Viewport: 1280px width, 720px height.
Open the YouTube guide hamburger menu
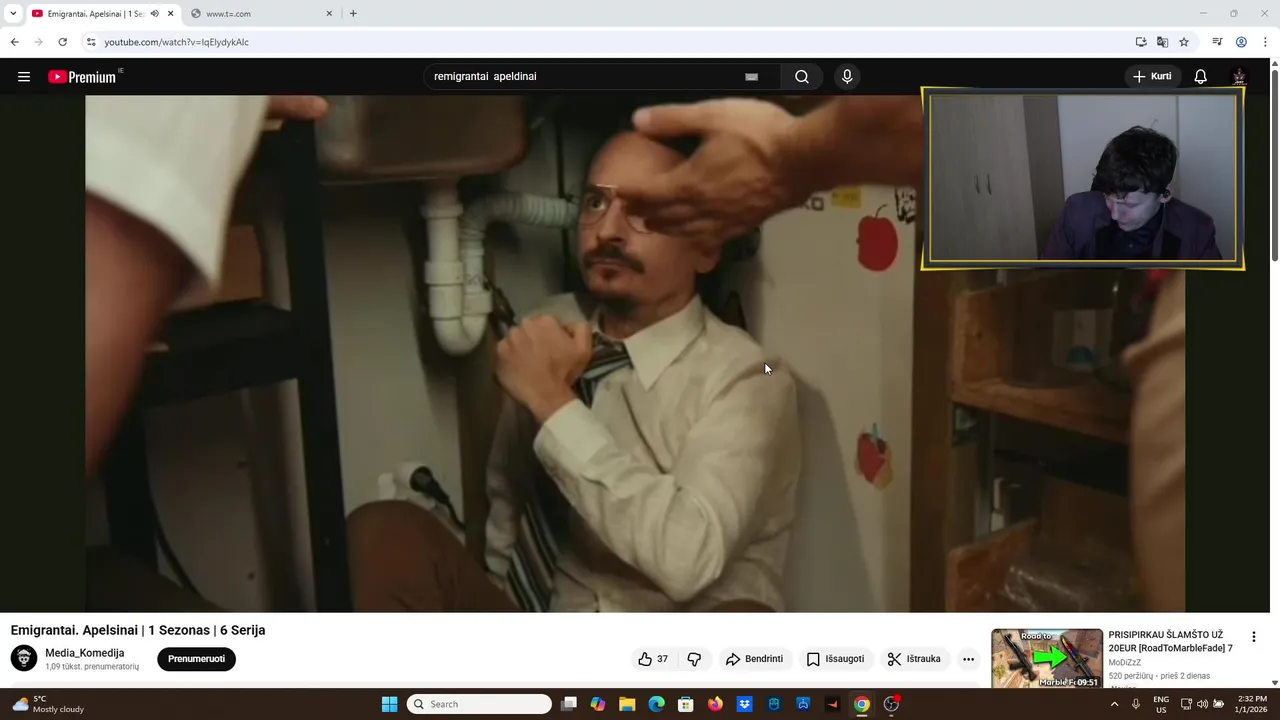point(24,77)
